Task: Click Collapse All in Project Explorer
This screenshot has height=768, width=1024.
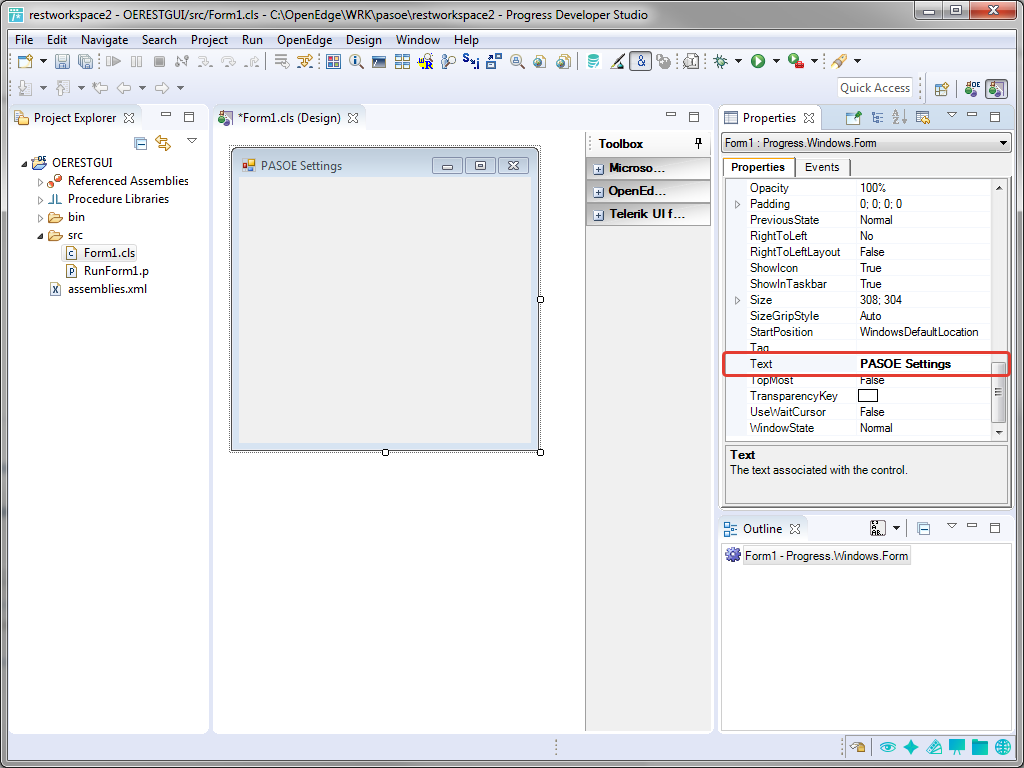Action: point(140,143)
